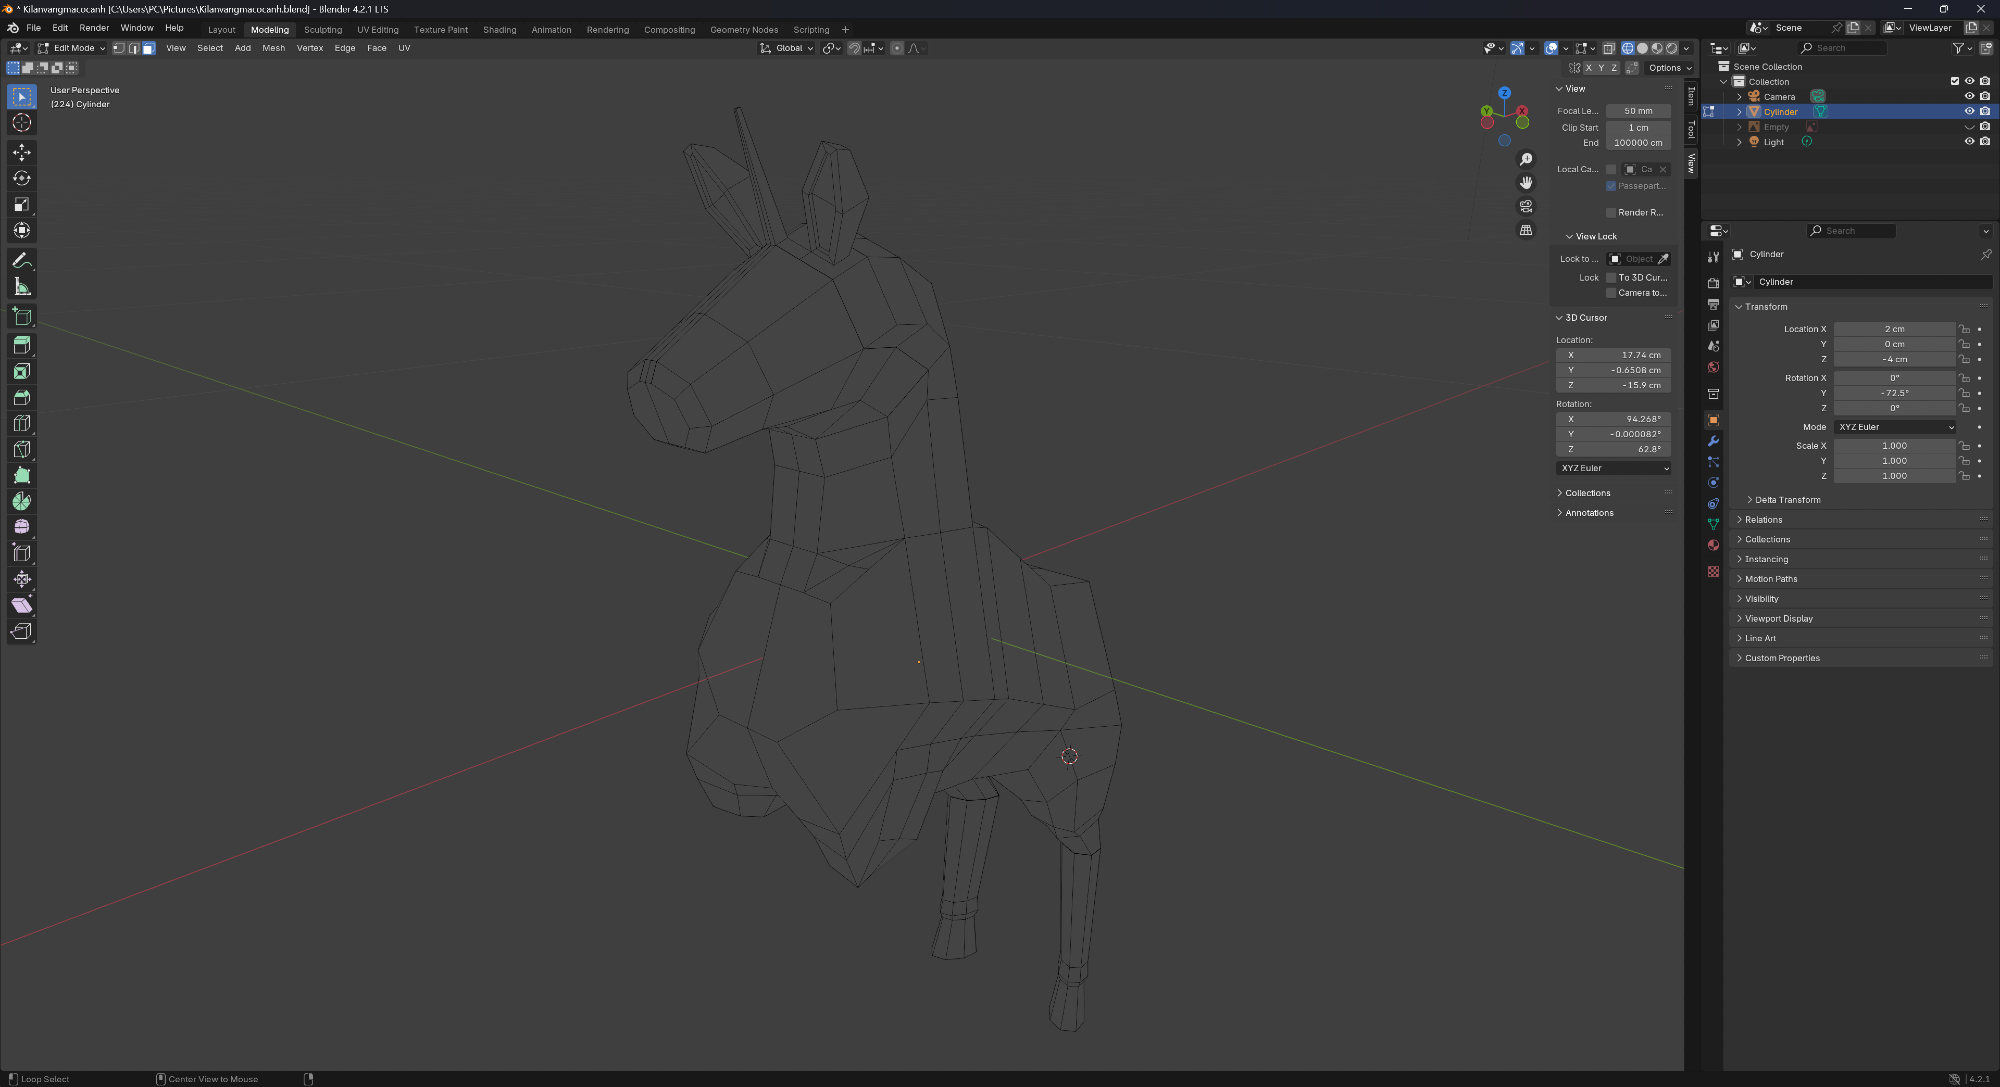Expand the Delta Transform section
The width and height of the screenshot is (2000, 1087).
pos(1786,500)
